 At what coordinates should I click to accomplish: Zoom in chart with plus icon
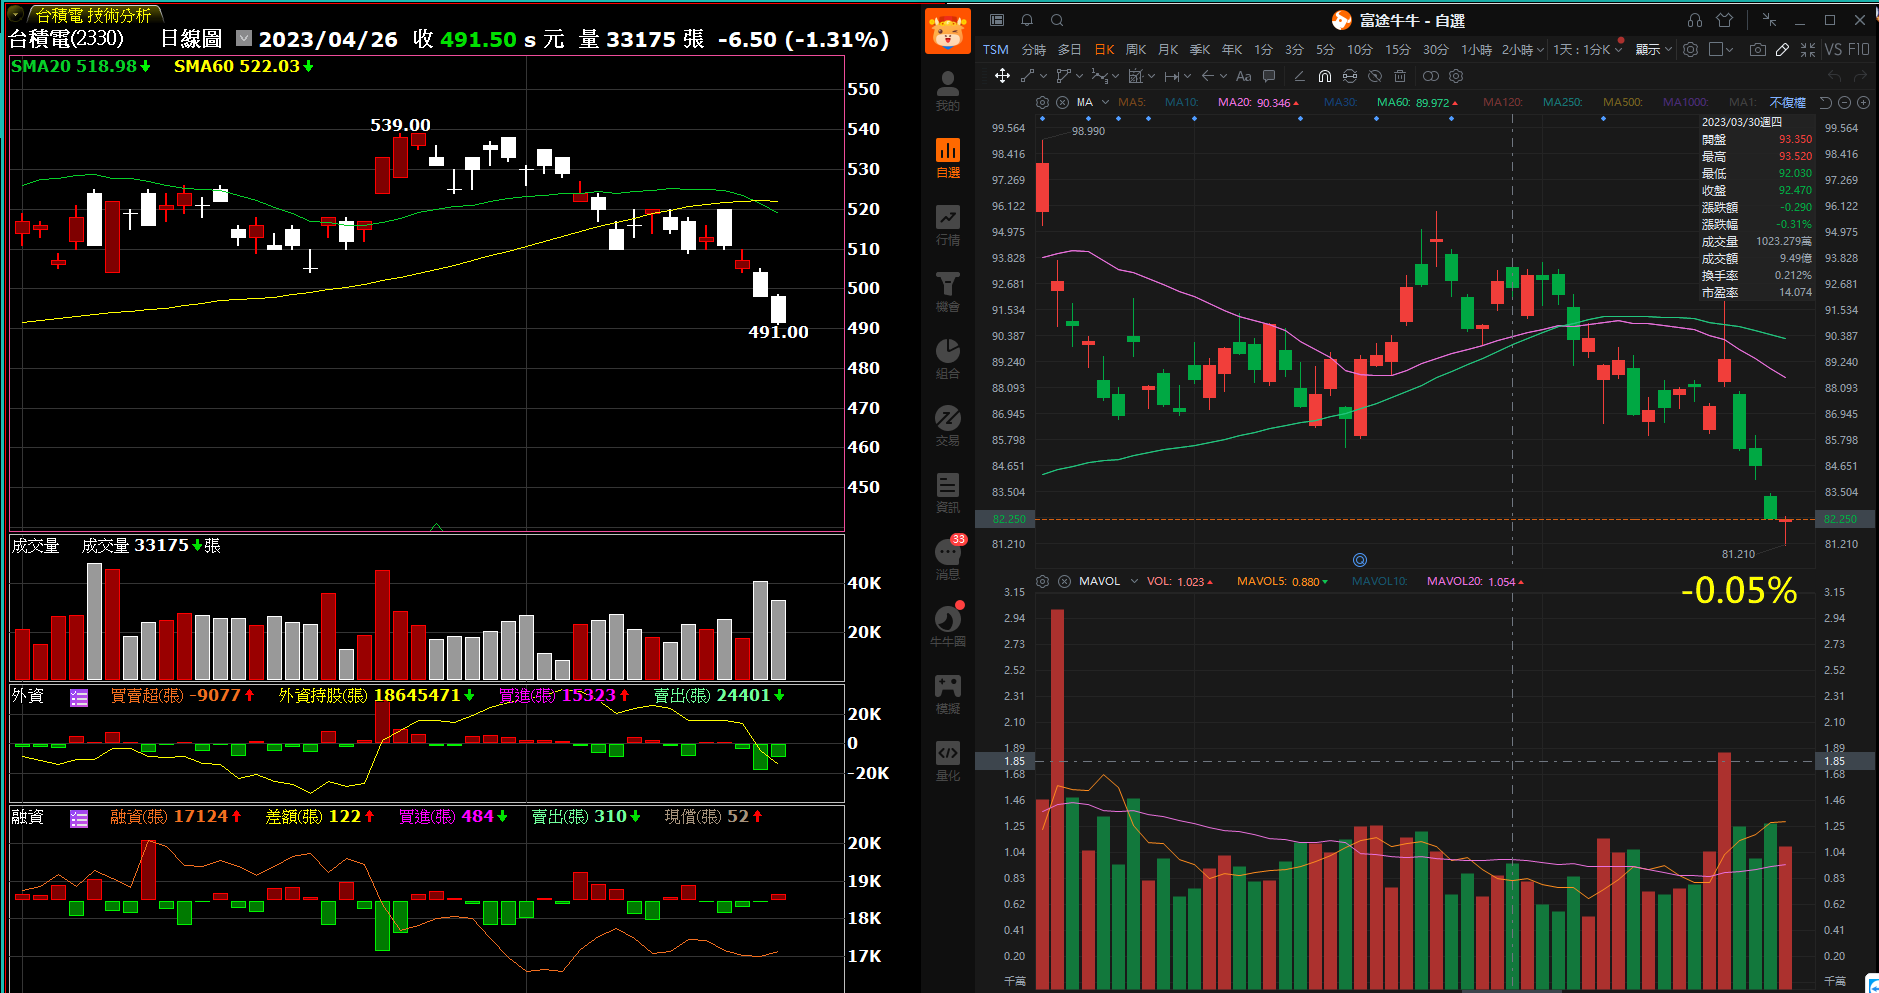pyautogui.click(x=1863, y=102)
